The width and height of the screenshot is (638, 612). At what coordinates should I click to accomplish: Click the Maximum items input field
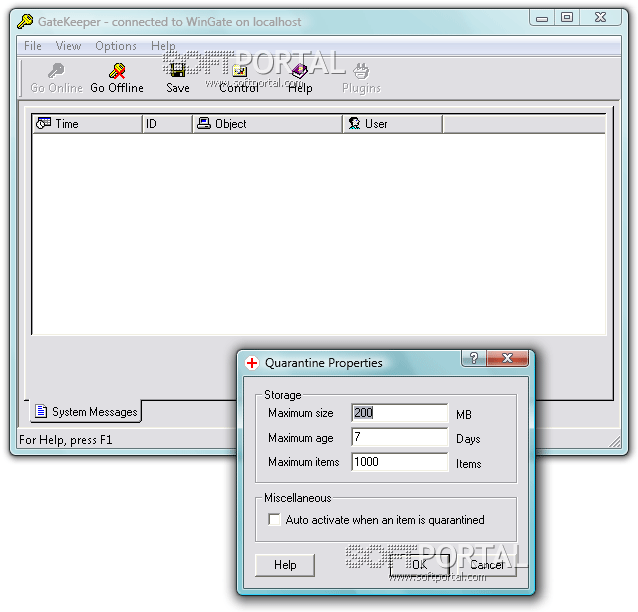(x=400, y=462)
